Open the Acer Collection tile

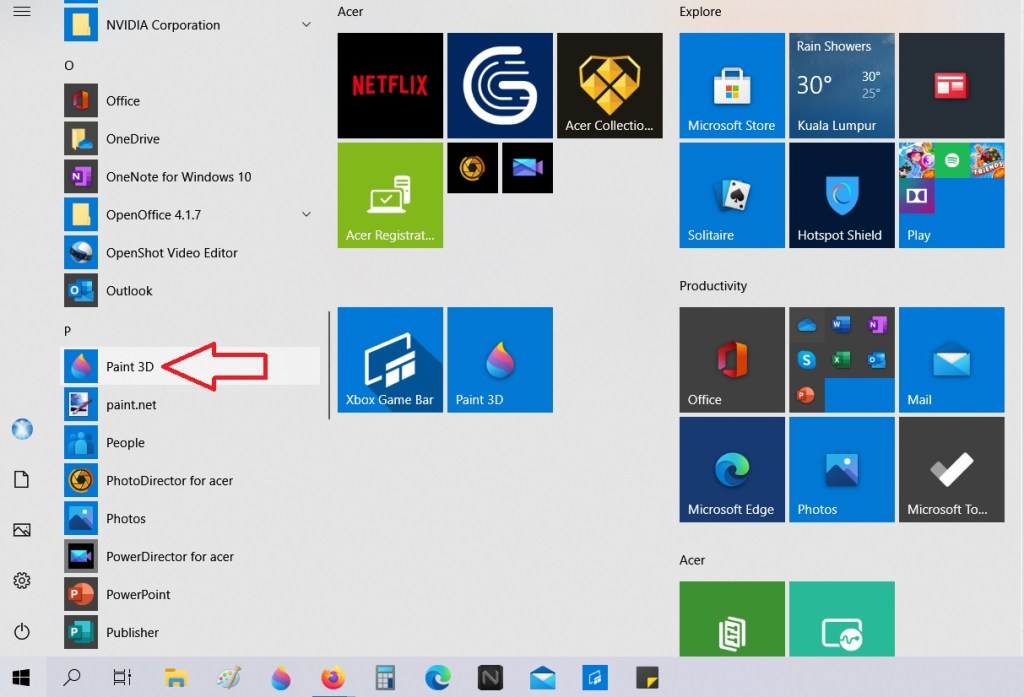point(609,85)
